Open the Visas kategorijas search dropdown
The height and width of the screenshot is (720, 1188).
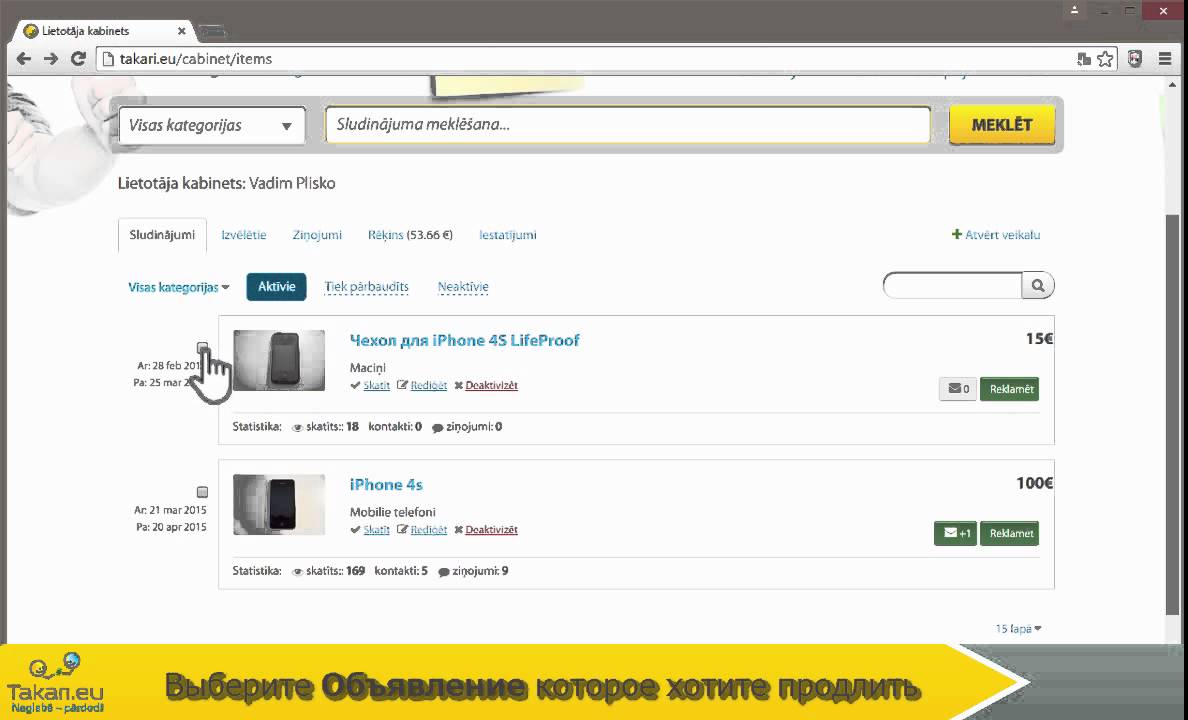212,125
